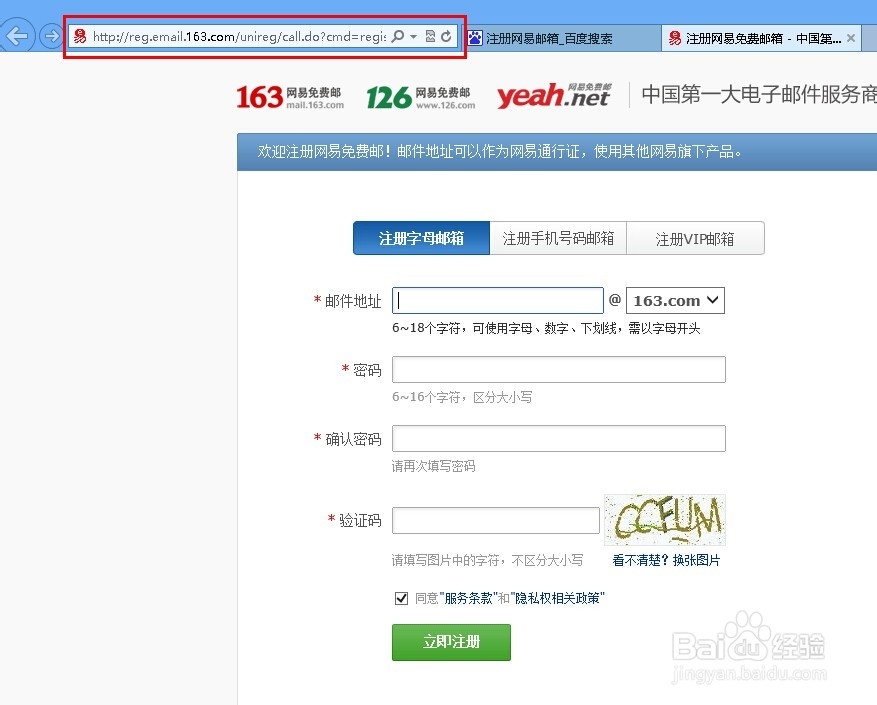Click the yeah.net logo

(x=554, y=95)
